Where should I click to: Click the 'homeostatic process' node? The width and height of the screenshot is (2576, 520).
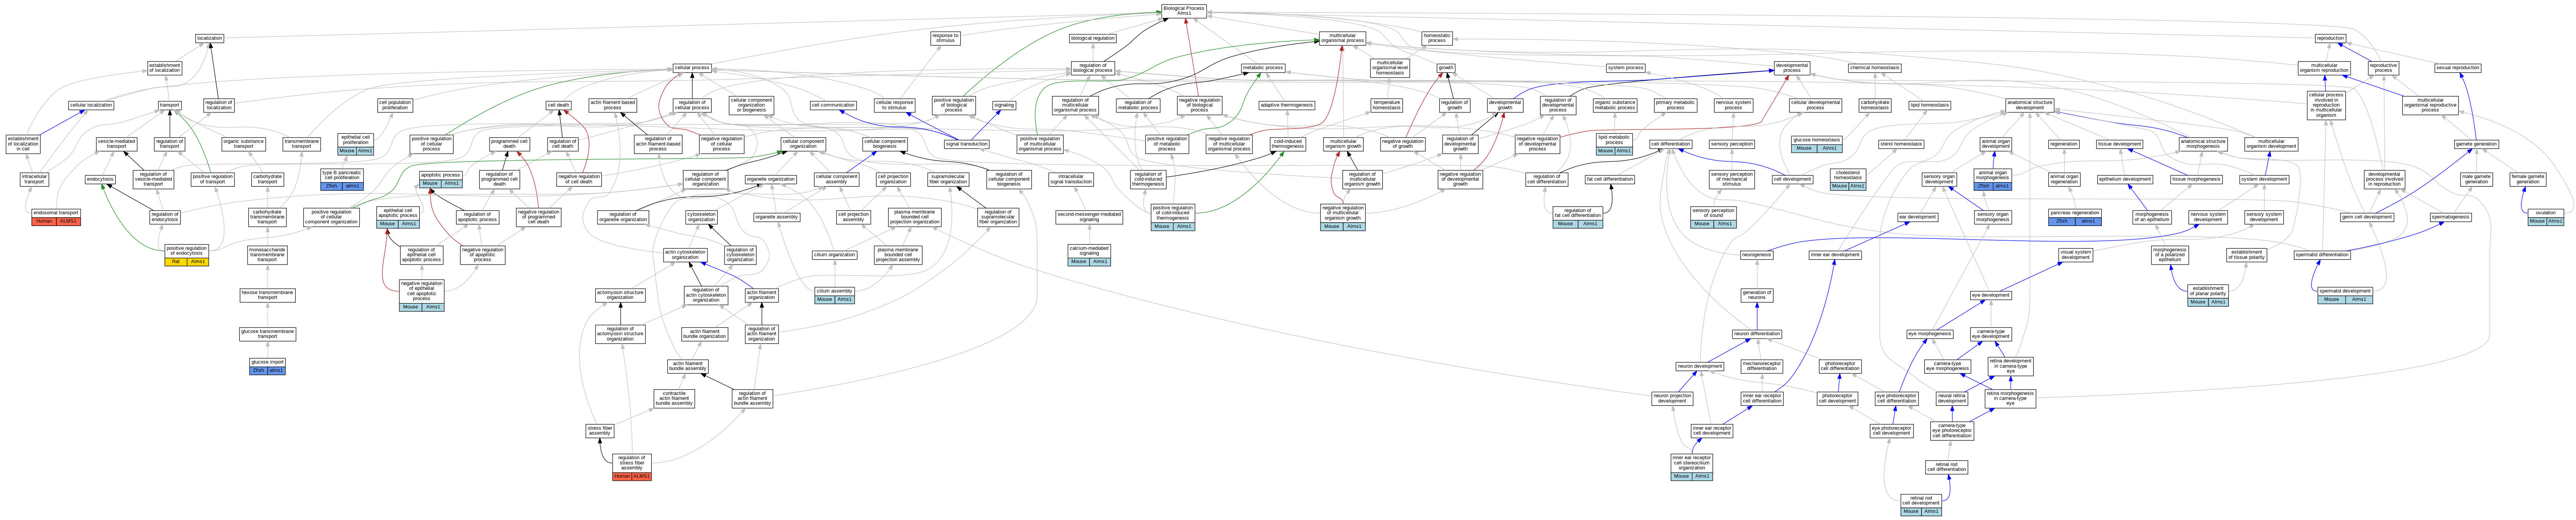(x=1437, y=38)
